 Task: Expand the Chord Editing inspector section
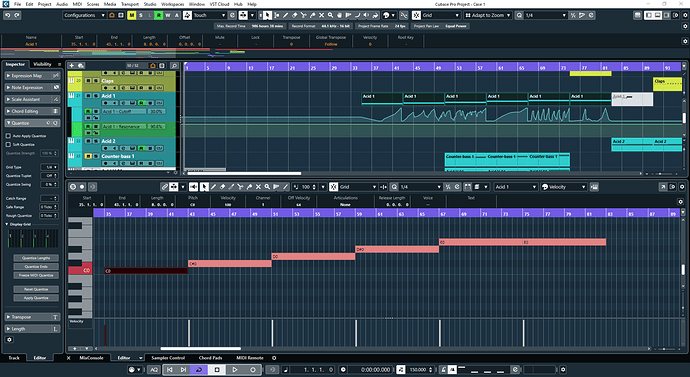tap(32, 111)
